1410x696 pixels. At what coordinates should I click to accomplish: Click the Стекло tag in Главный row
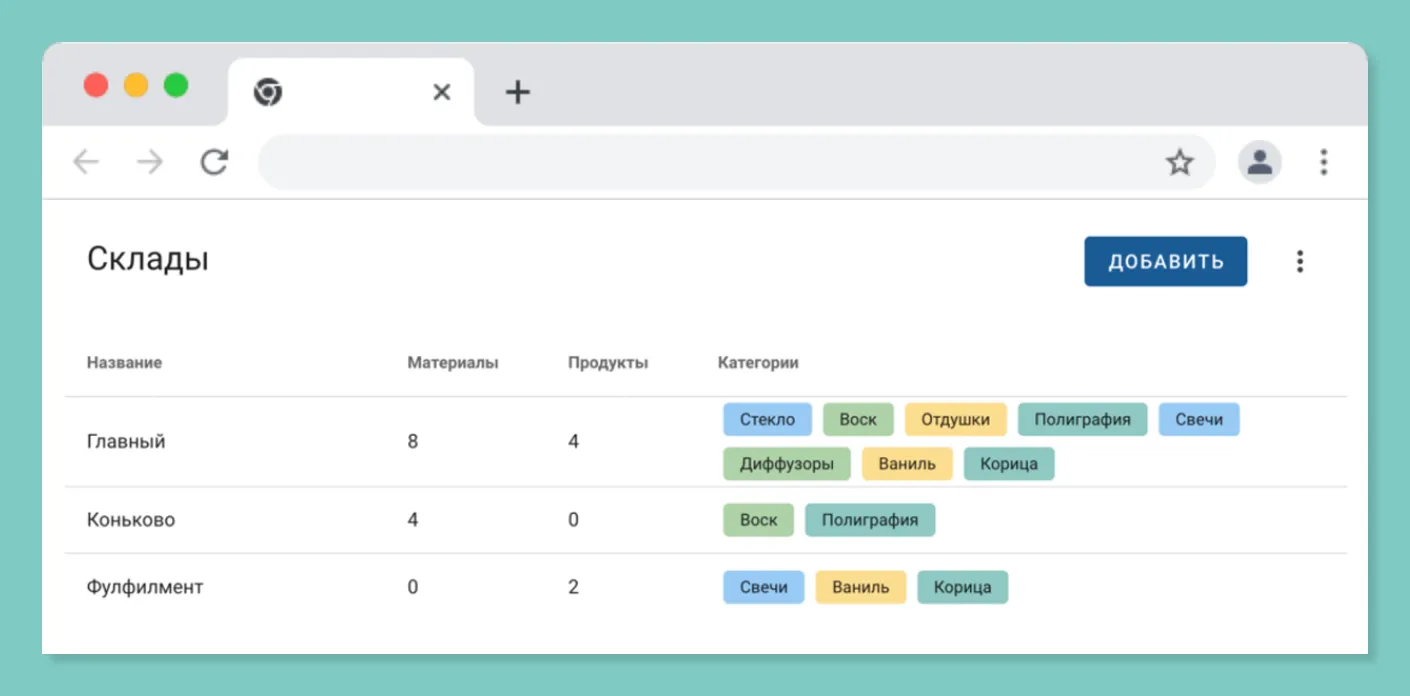(x=768, y=419)
